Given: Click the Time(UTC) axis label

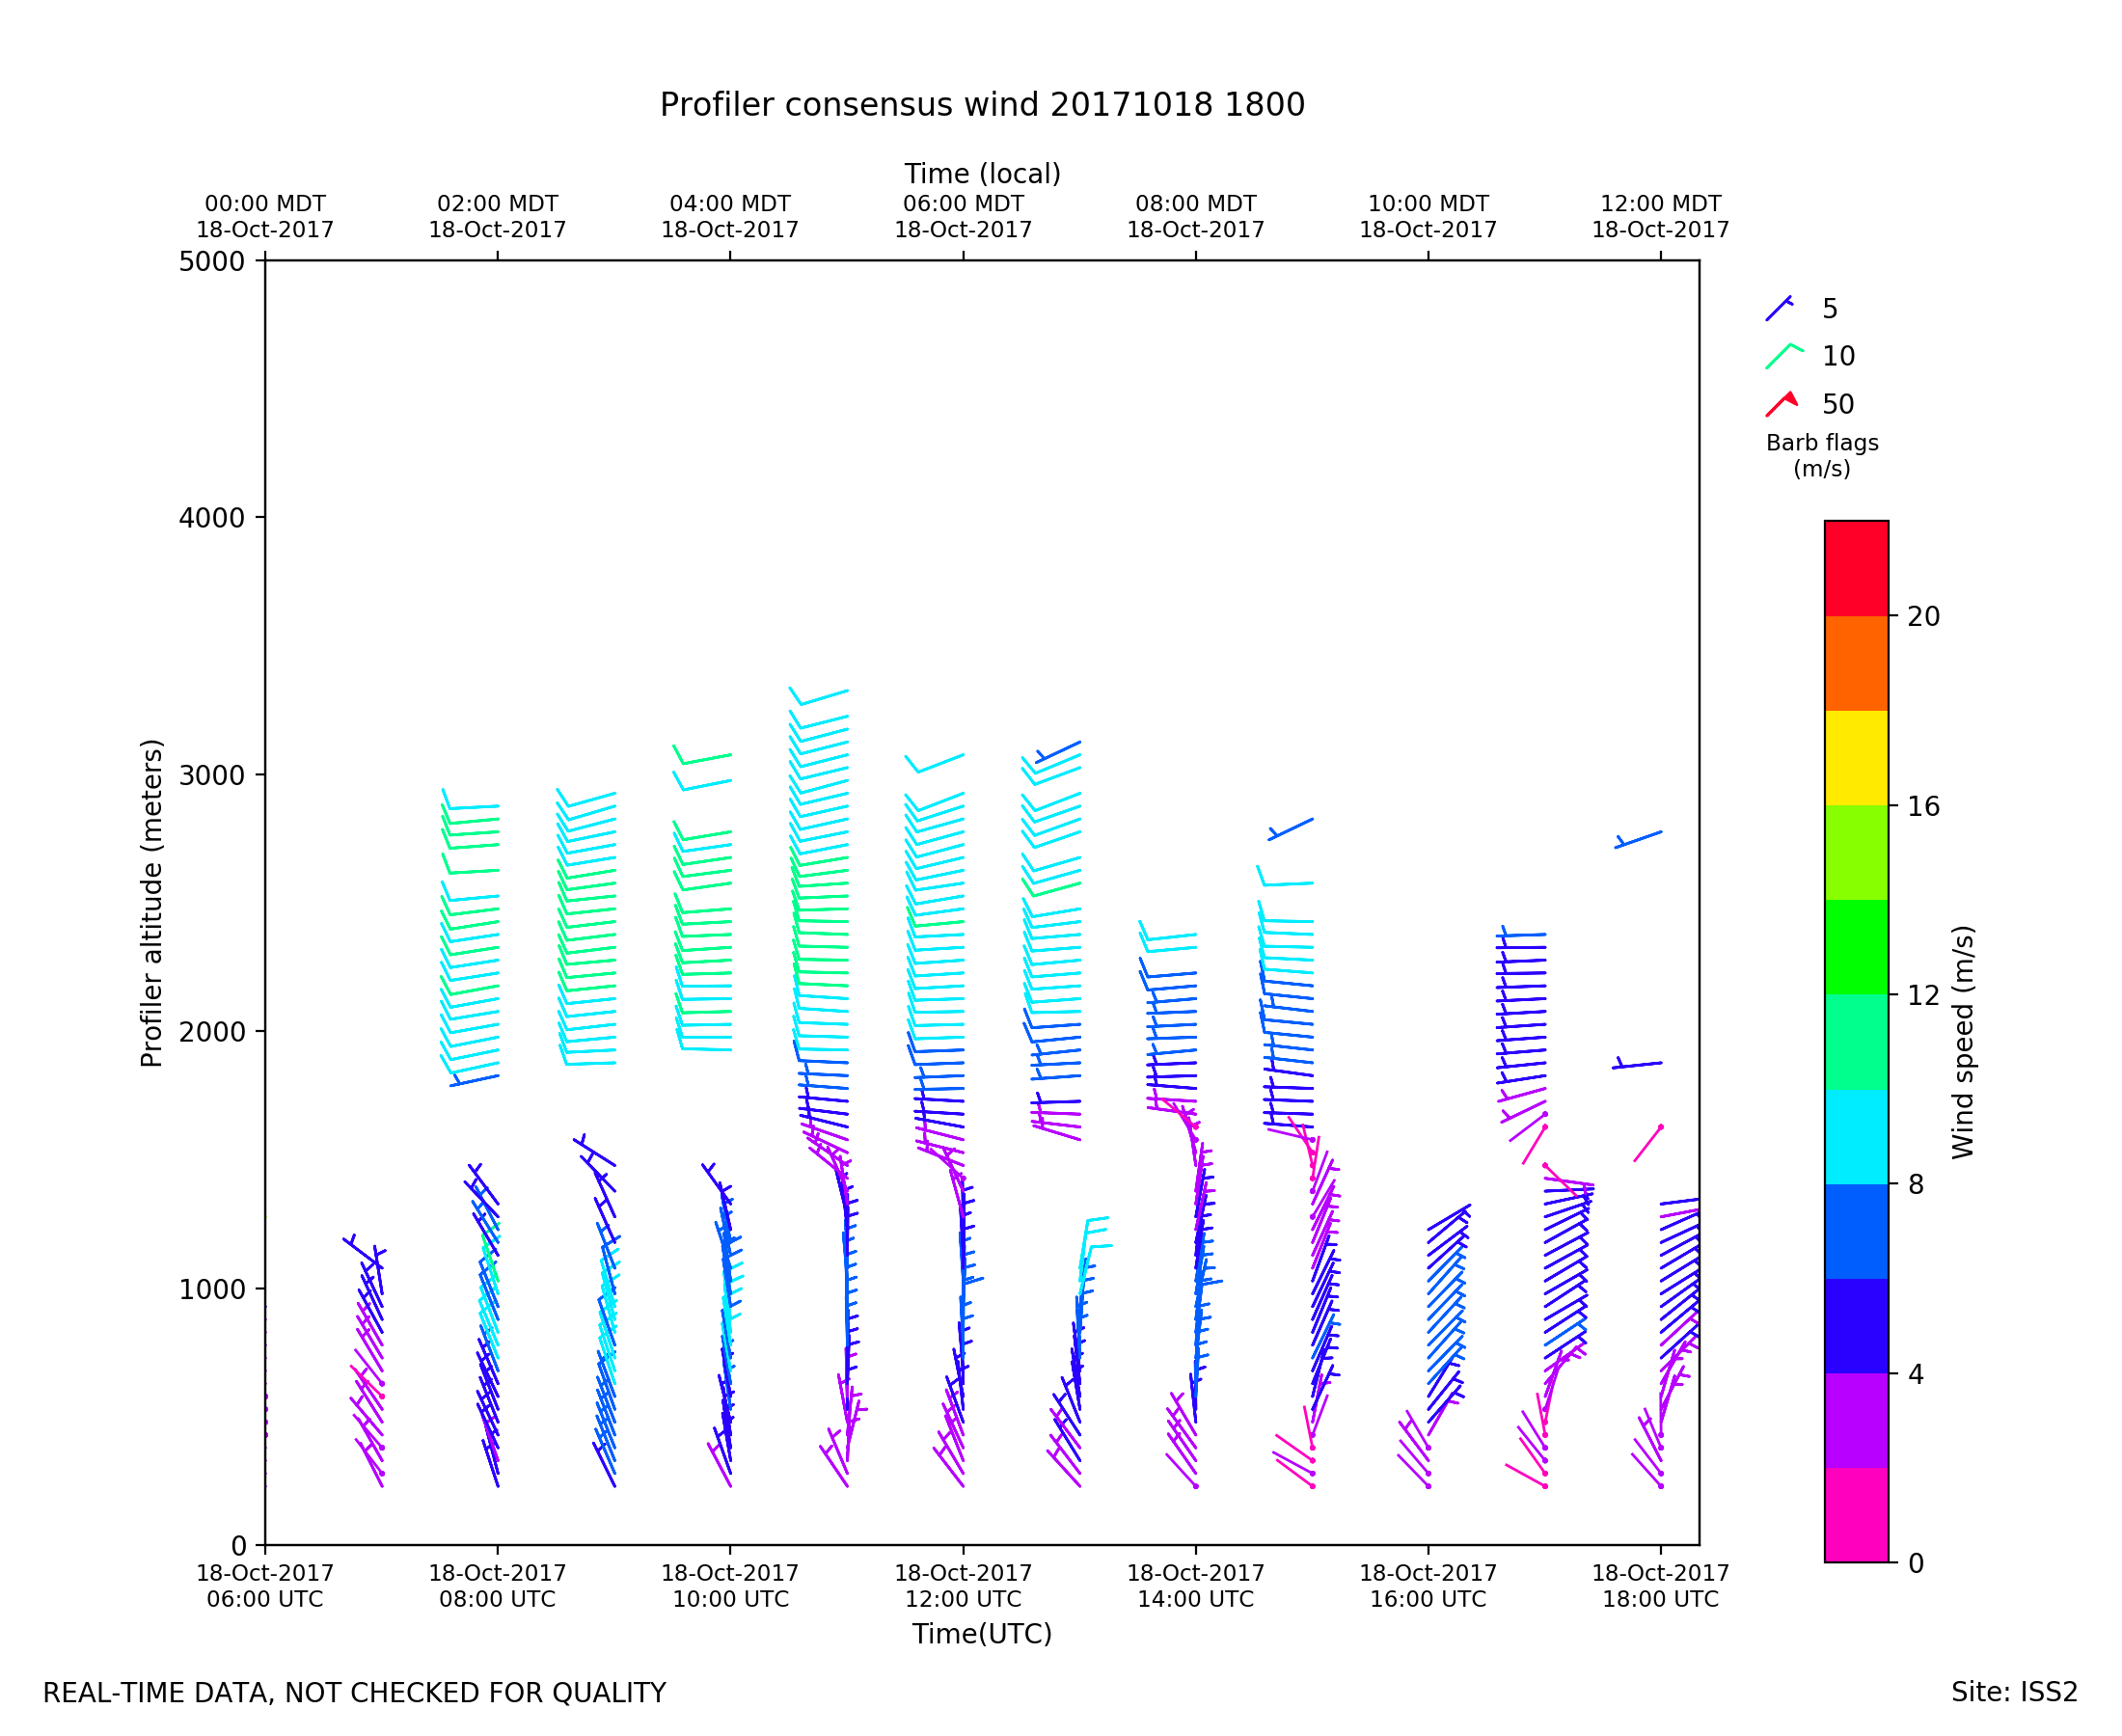Looking at the screenshot, I should point(982,1634).
